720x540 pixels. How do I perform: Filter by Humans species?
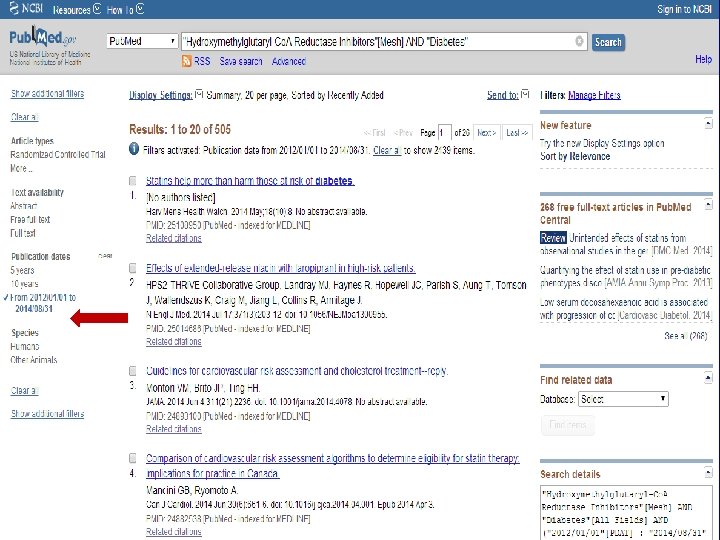click(x=25, y=346)
